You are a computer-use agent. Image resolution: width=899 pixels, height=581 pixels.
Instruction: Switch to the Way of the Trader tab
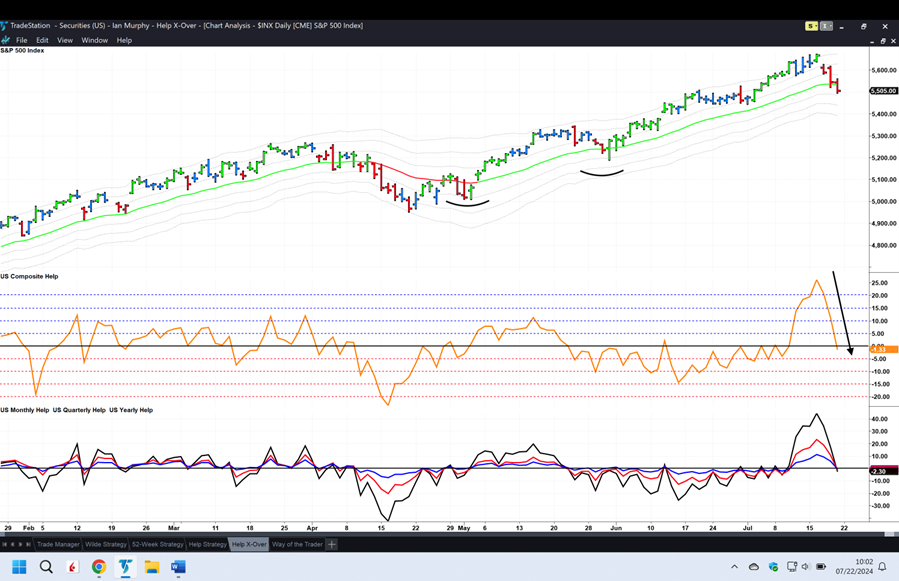297,544
